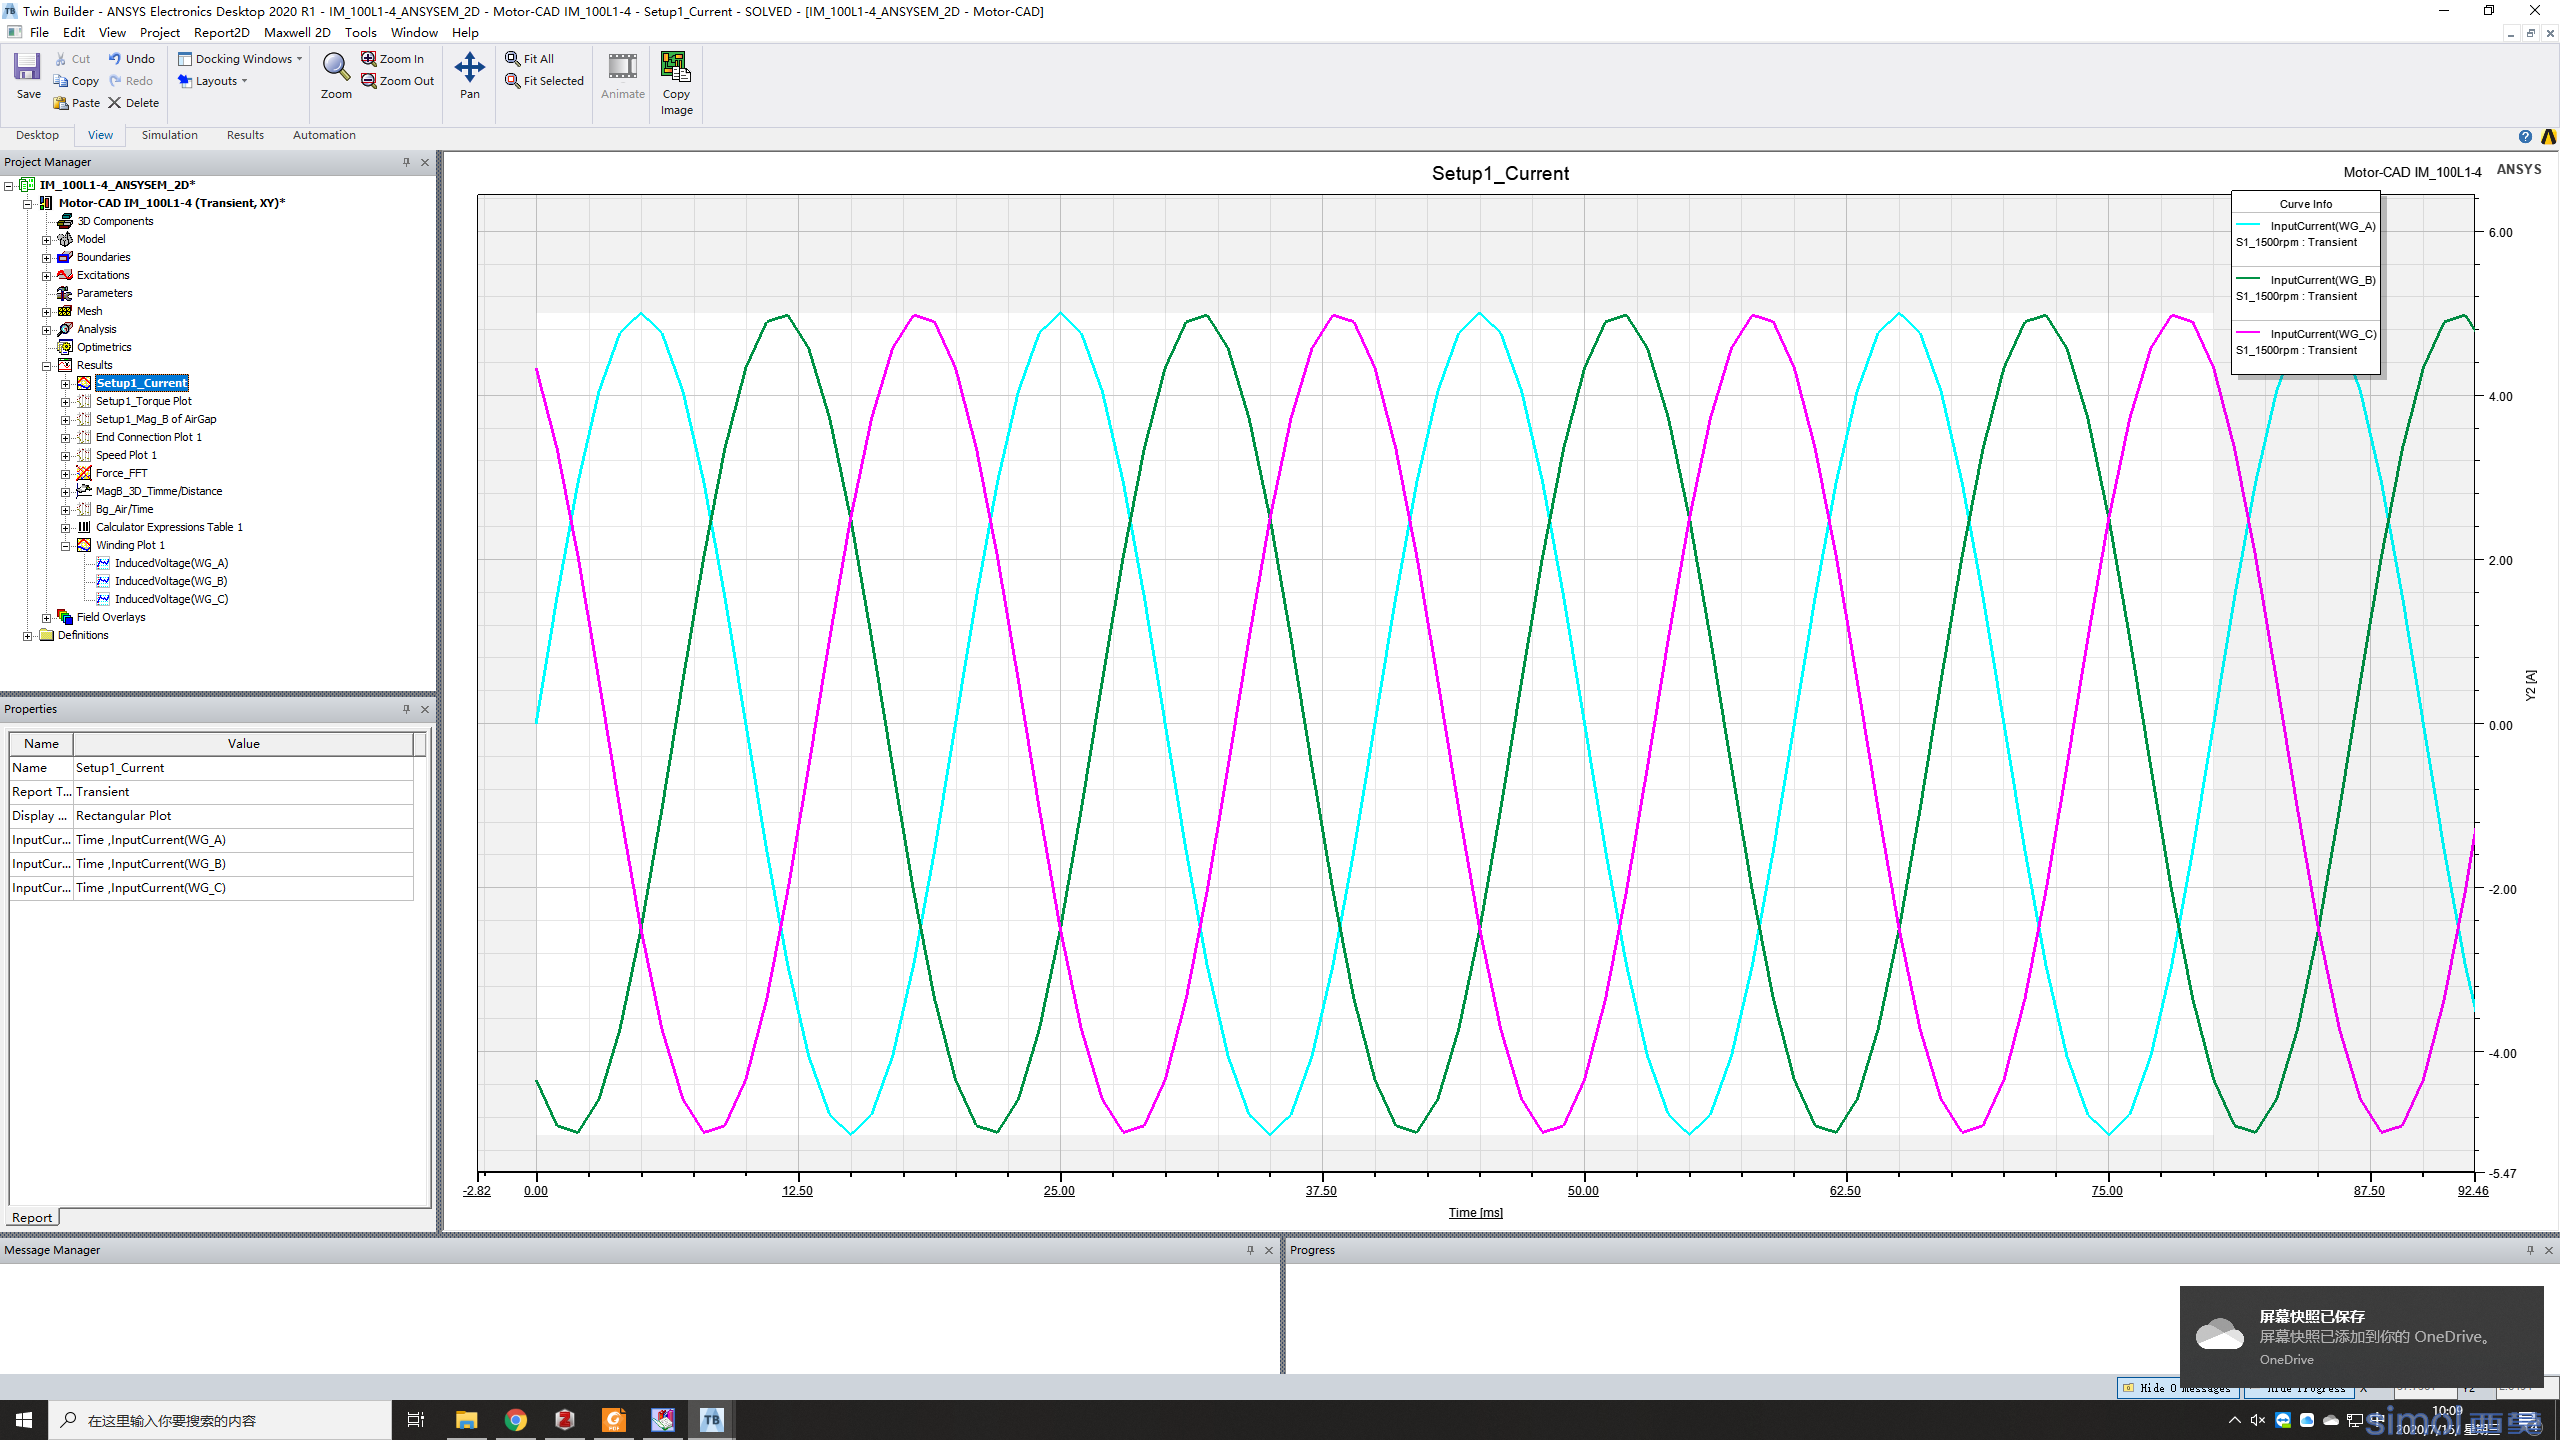Open Chrome from the taskbar
Image resolution: width=2560 pixels, height=1440 pixels.
[x=515, y=1420]
